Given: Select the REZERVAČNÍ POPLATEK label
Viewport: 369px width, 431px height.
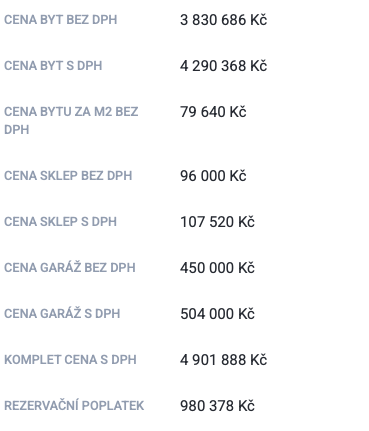Looking at the screenshot, I should pyautogui.click(x=74, y=405).
